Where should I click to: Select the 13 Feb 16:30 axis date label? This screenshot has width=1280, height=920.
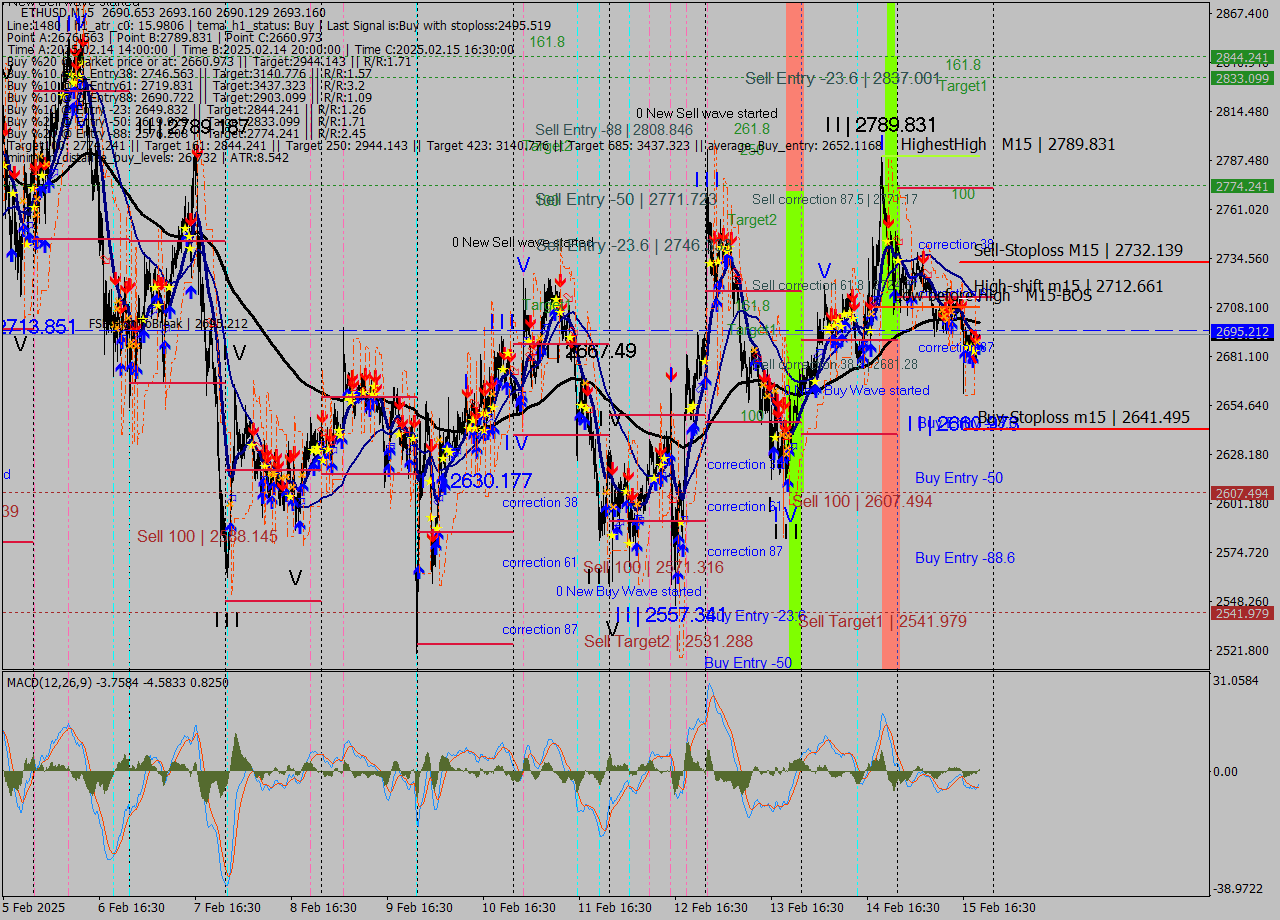point(805,908)
